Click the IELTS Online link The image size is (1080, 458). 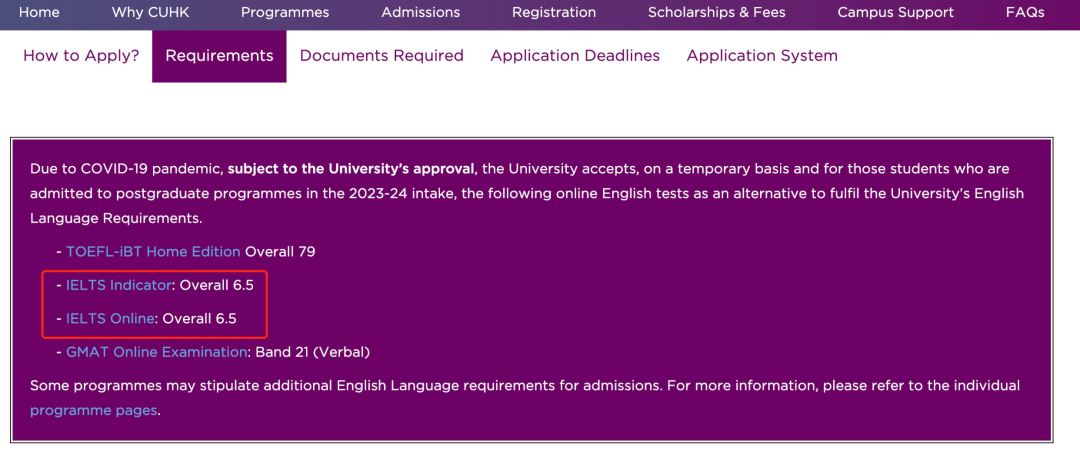(x=110, y=319)
